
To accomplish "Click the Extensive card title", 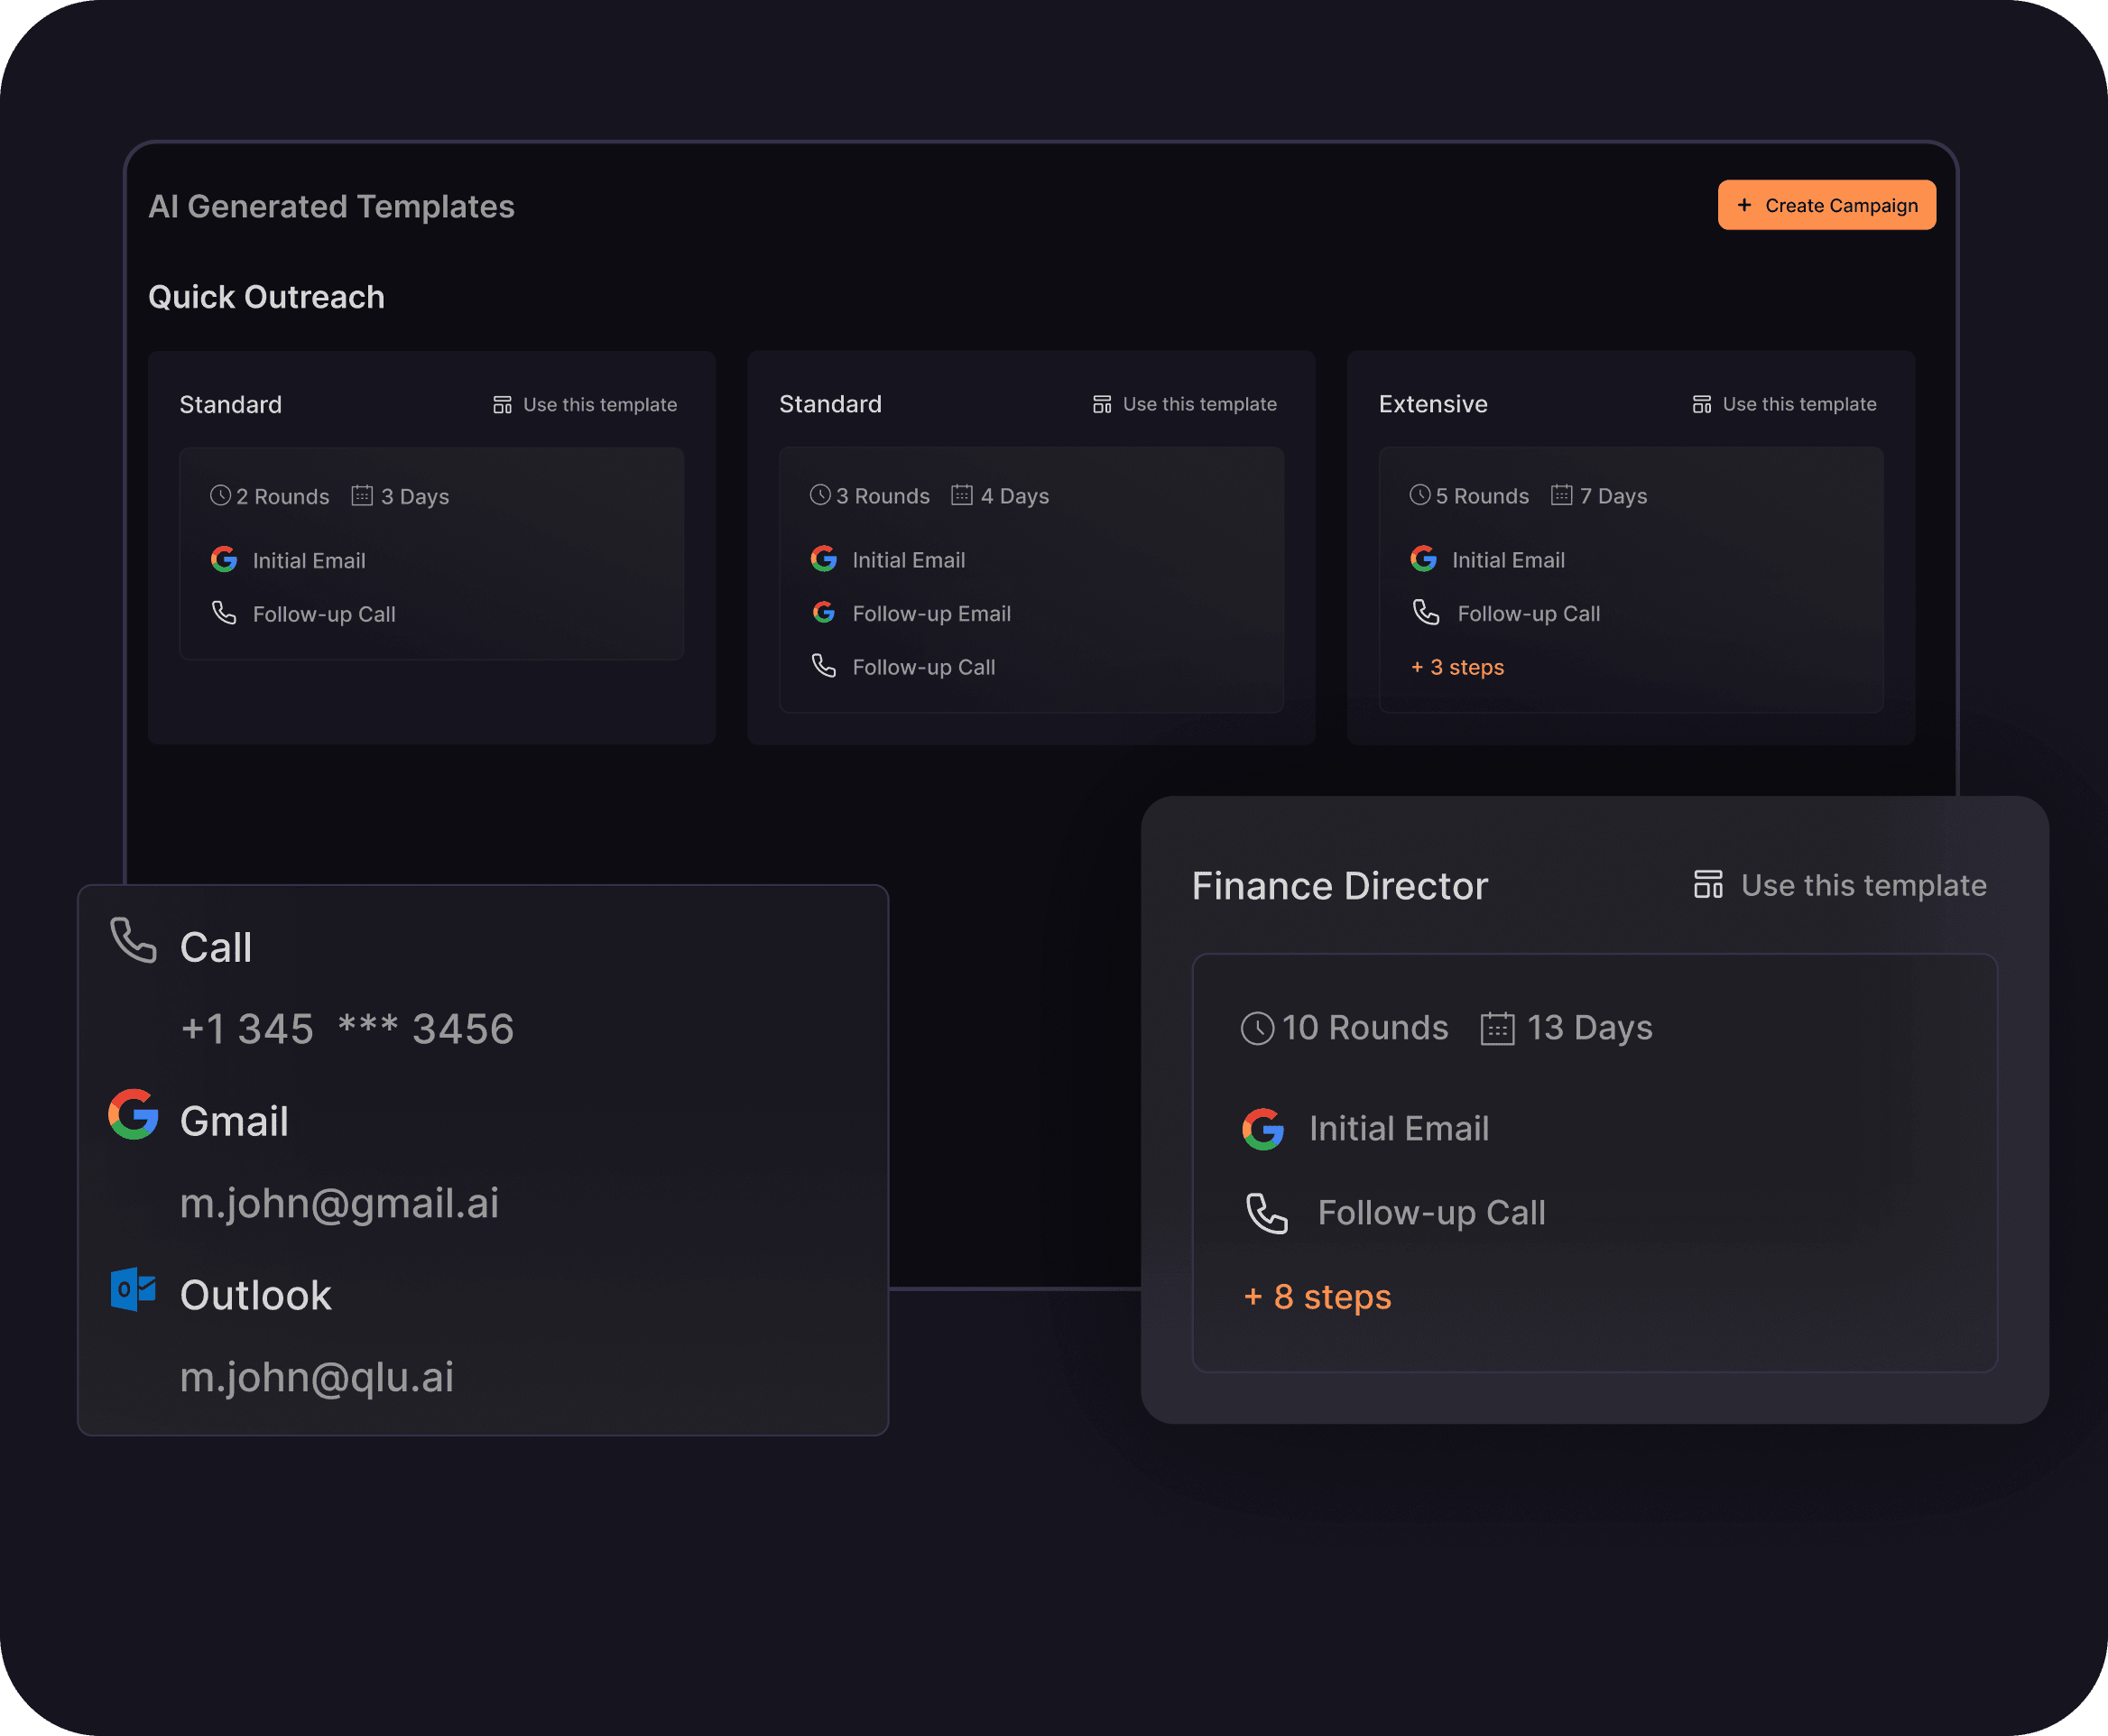I will coord(1433,404).
